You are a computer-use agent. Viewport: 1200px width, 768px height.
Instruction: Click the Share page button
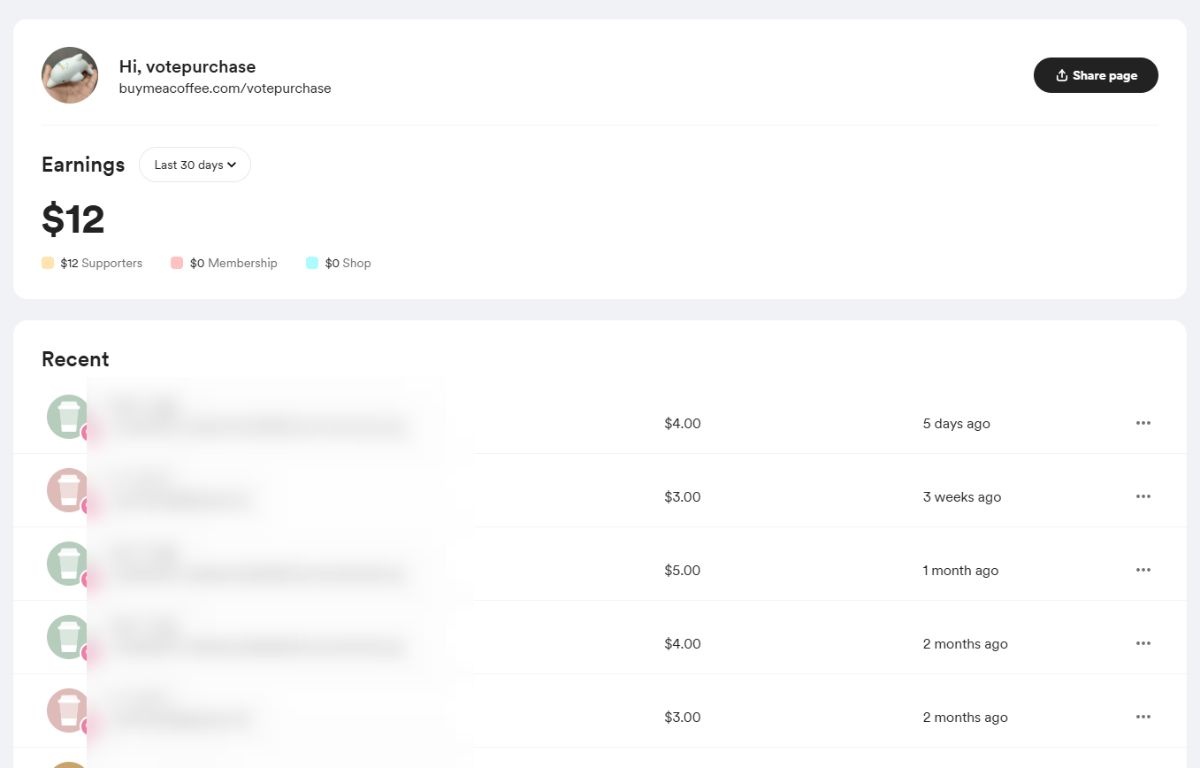tap(1095, 75)
